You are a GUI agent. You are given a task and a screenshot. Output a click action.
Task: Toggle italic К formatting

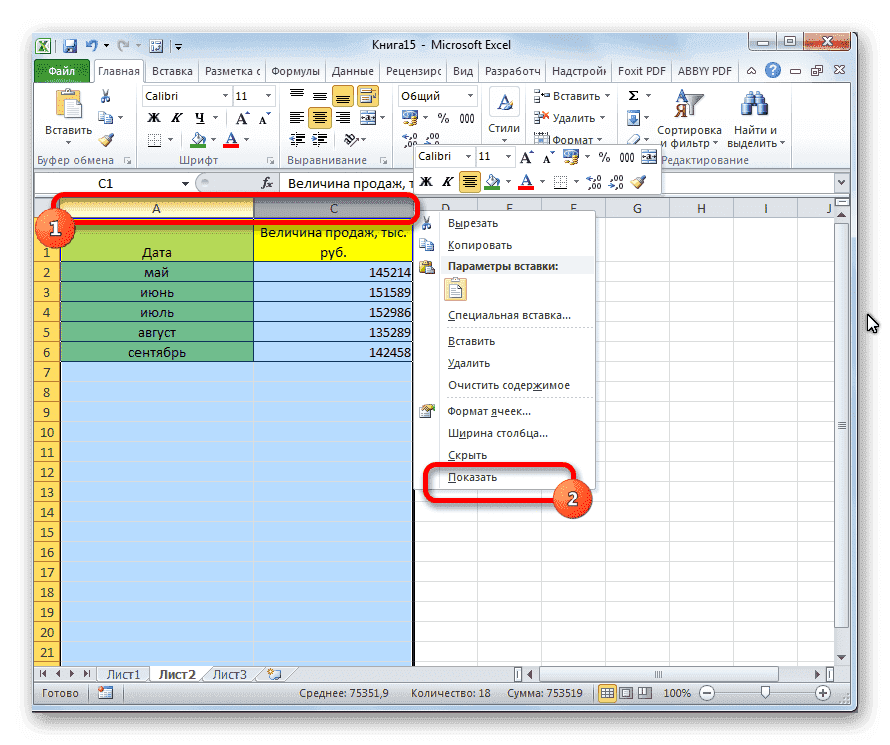(447, 182)
